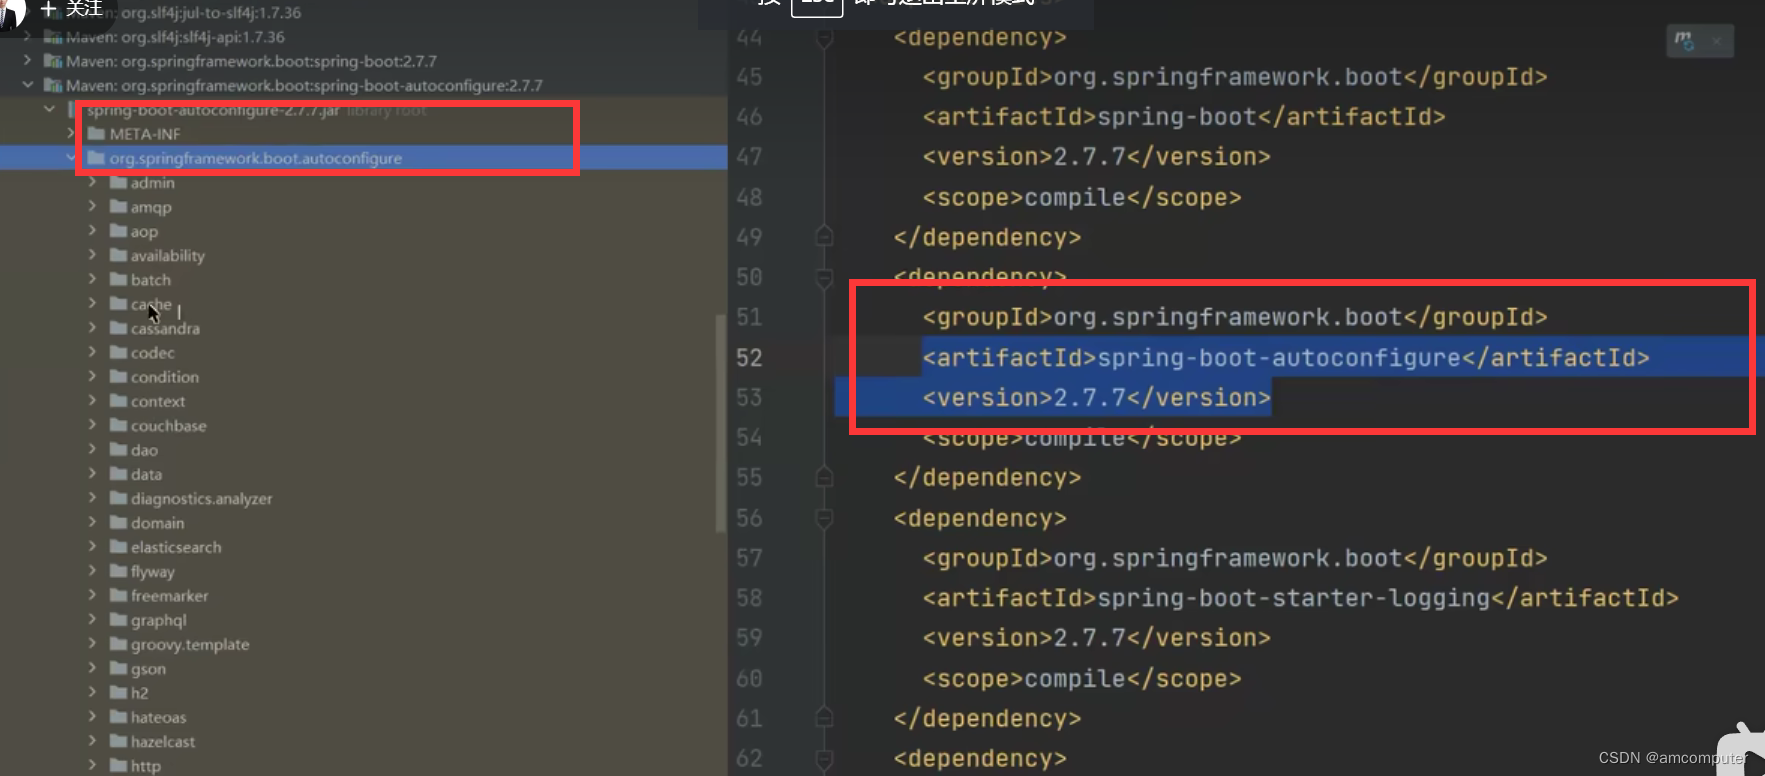Click the domain package folder icon
This screenshot has height=776, width=1765.
(x=118, y=523)
